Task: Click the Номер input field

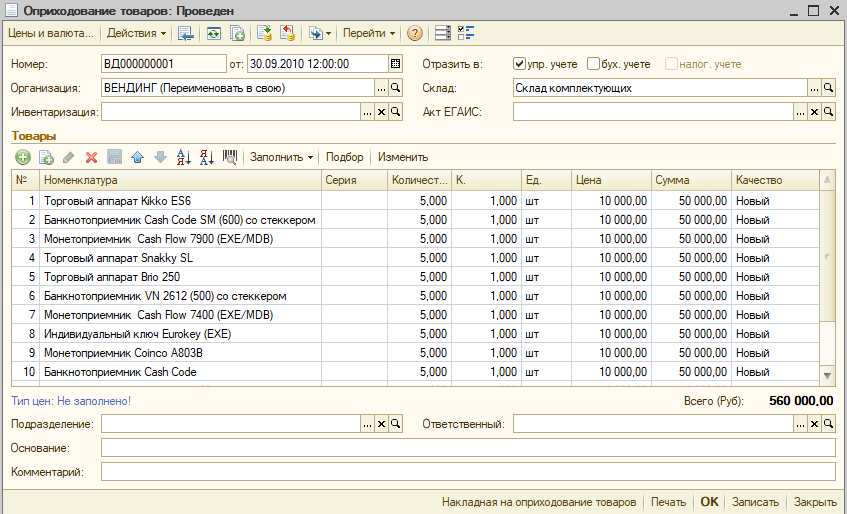Action: point(164,64)
